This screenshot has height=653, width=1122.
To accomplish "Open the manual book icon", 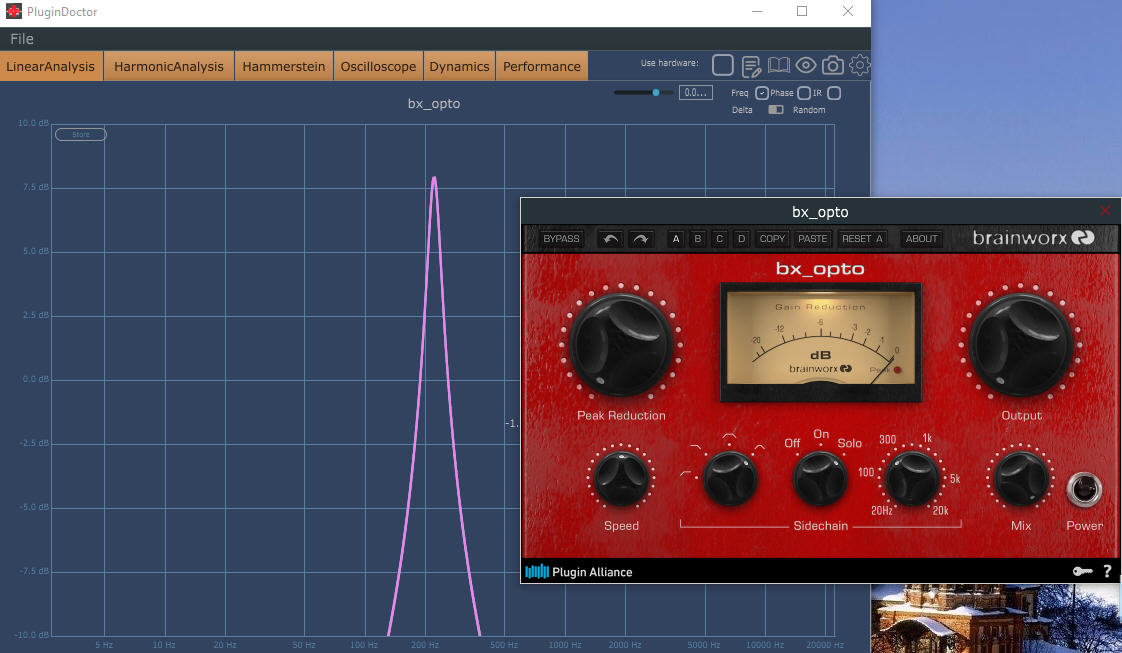I will point(779,66).
